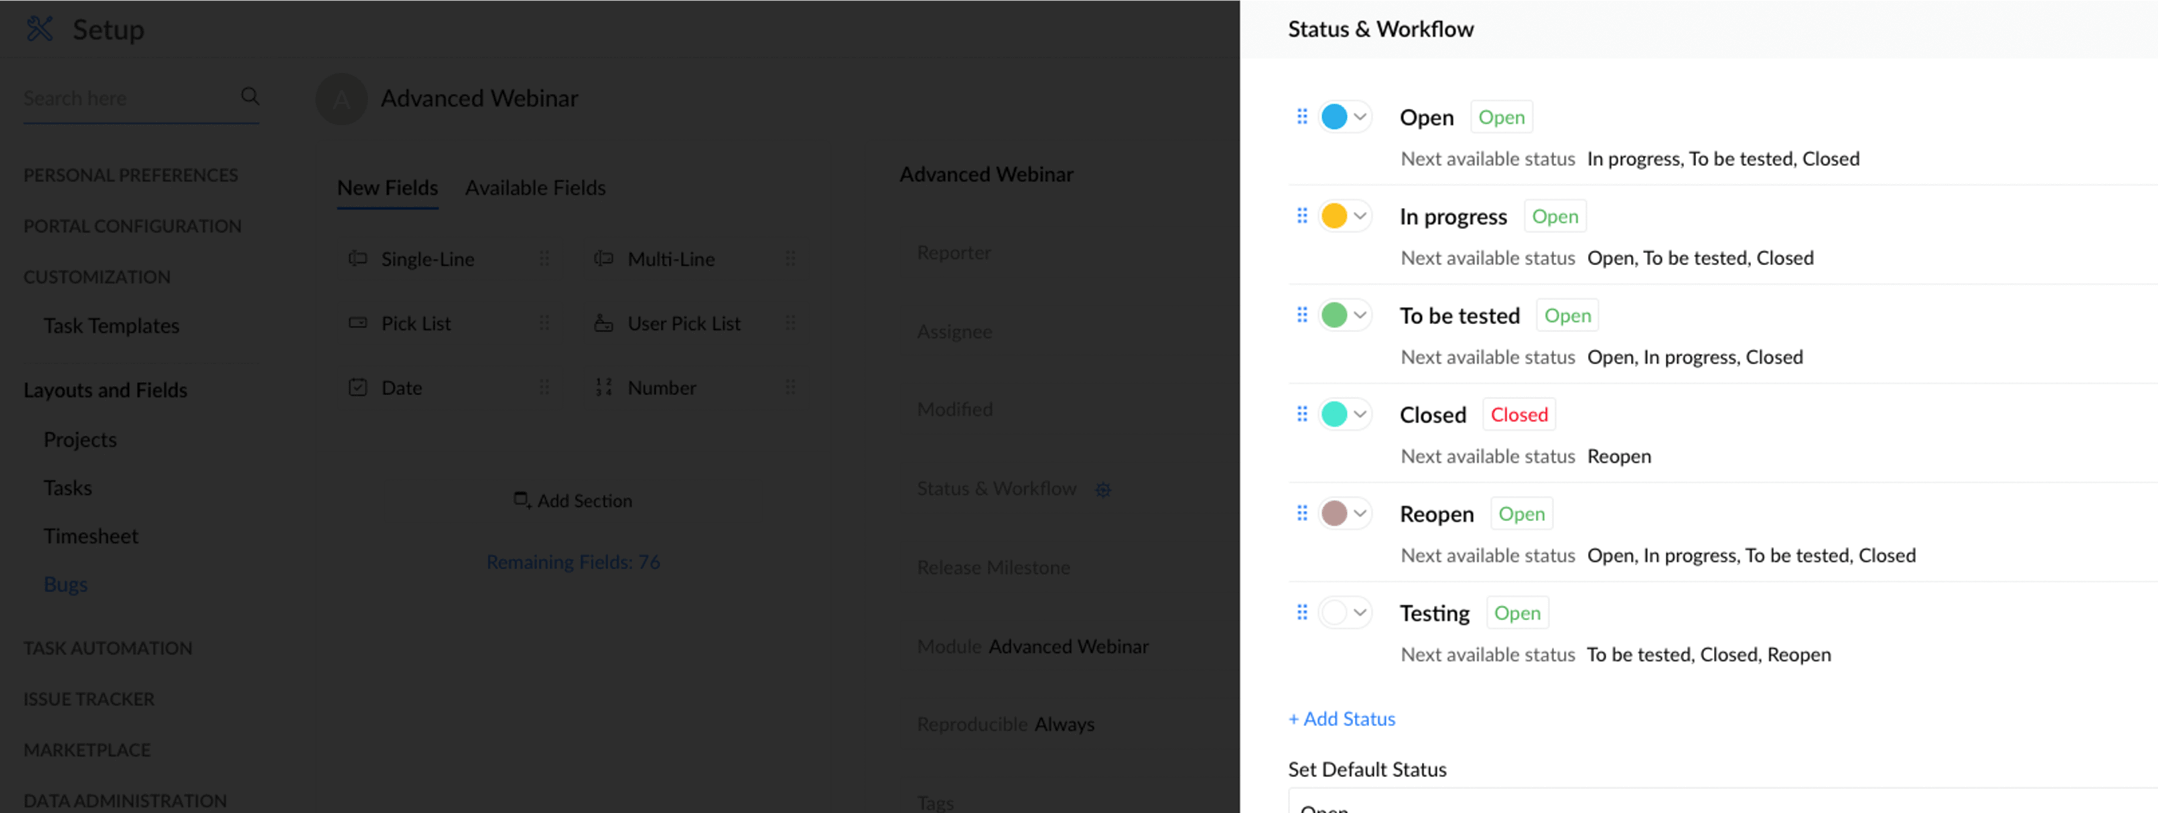Pick the blue Open status color
This screenshot has width=2158, height=814.
point(1334,117)
